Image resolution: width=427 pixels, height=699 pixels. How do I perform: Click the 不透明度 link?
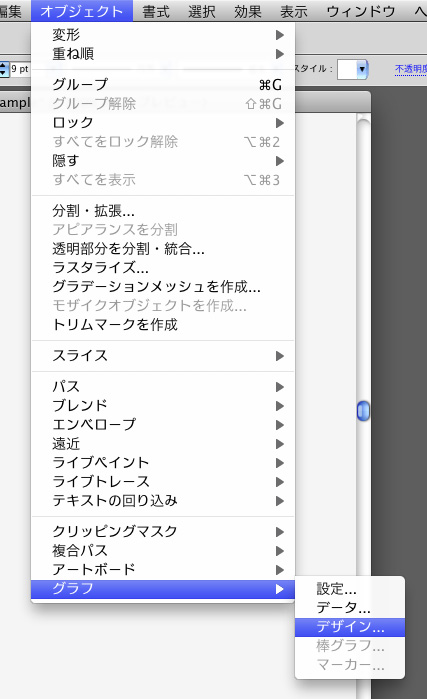point(411,69)
